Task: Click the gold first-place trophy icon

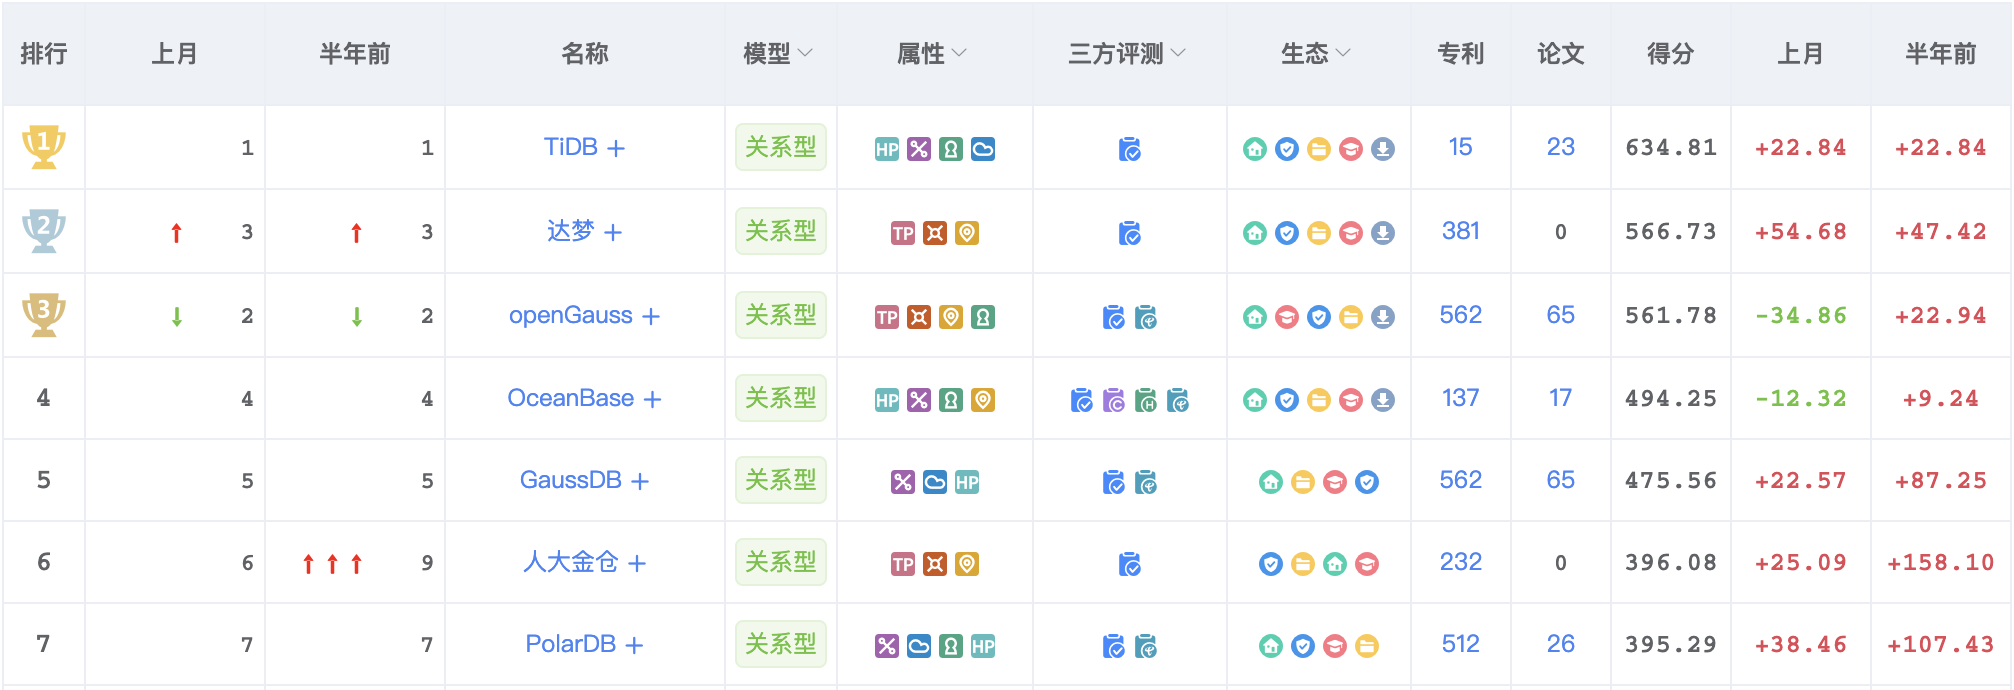Action: pyautogui.click(x=44, y=147)
